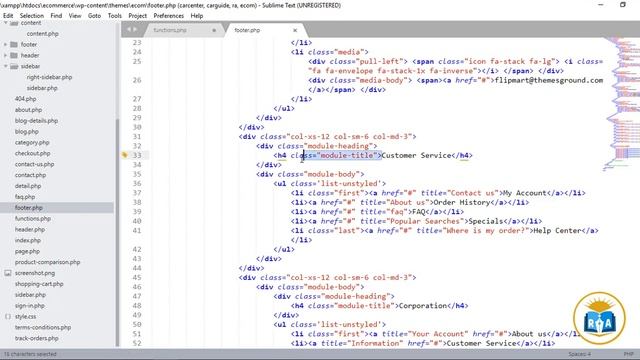
Task: Open right-sidebar.php file
Action: [49, 77]
